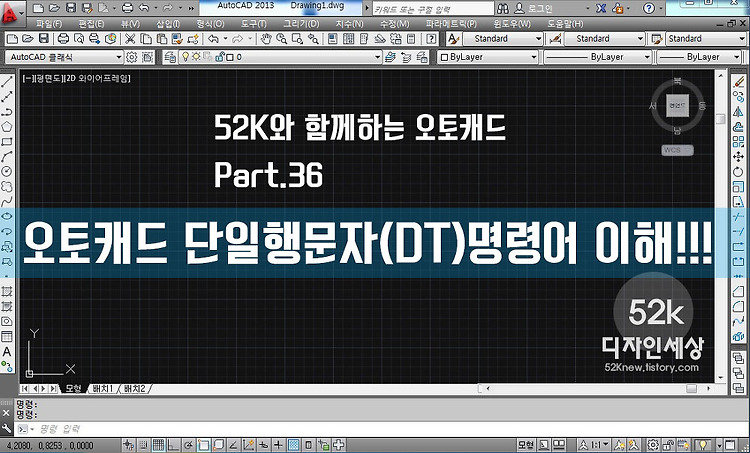The height and width of the screenshot is (453, 750).
Task: Click the keyword search input field
Action: [x=433, y=9]
